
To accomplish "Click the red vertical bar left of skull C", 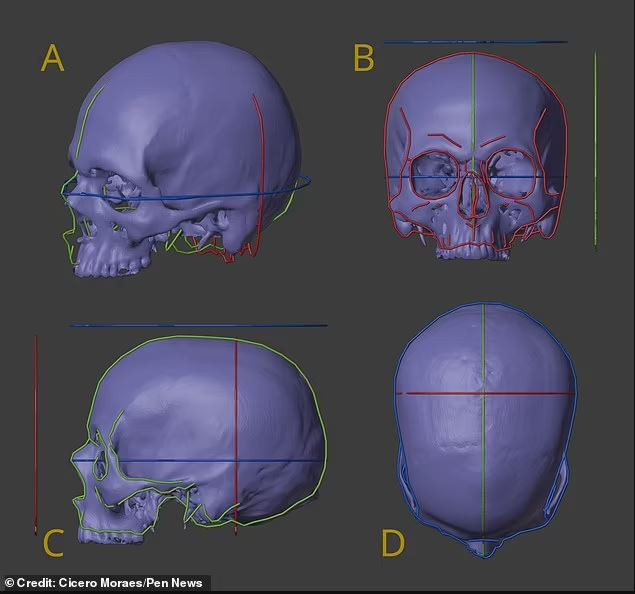I will point(36,430).
